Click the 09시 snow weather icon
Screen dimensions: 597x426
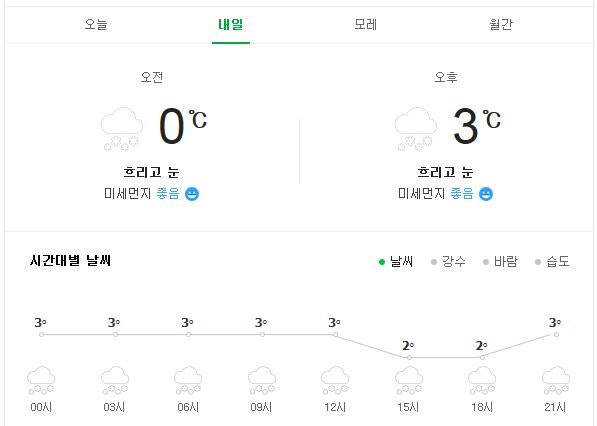[x=262, y=380]
